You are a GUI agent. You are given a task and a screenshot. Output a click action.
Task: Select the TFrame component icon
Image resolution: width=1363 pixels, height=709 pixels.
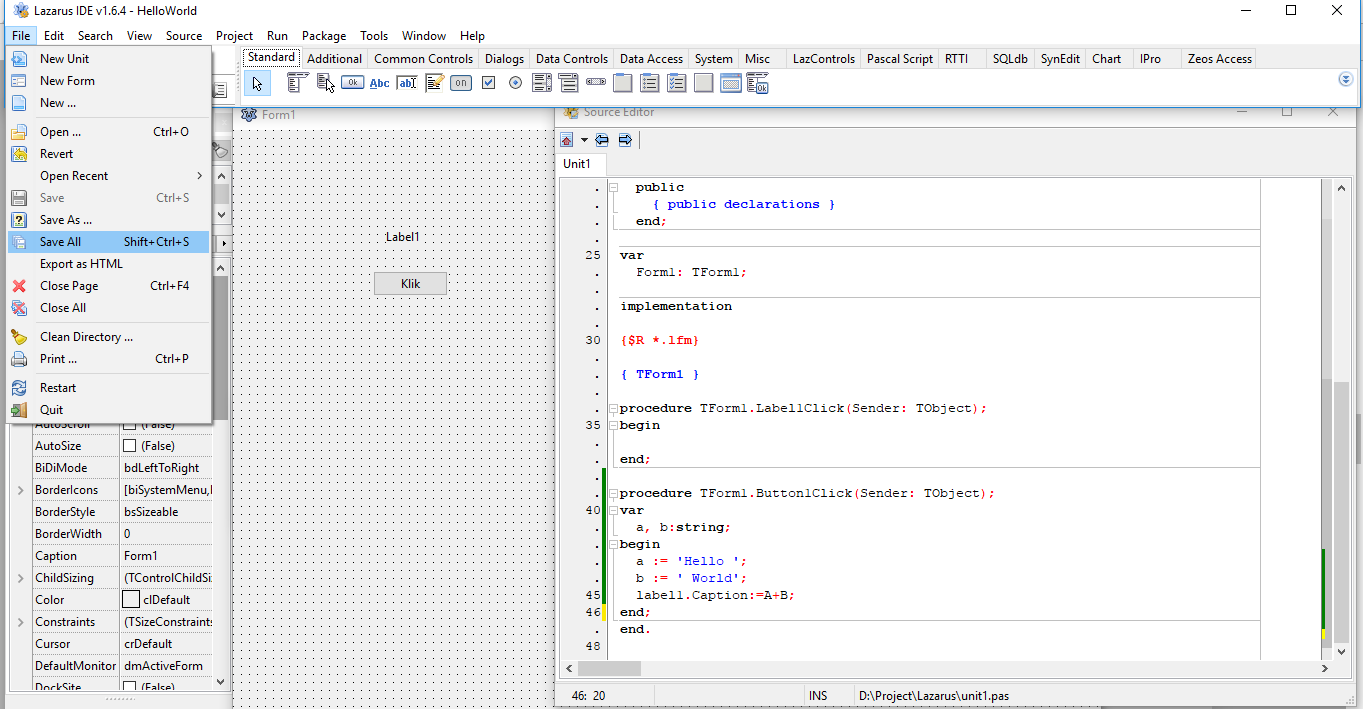point(731,83)
